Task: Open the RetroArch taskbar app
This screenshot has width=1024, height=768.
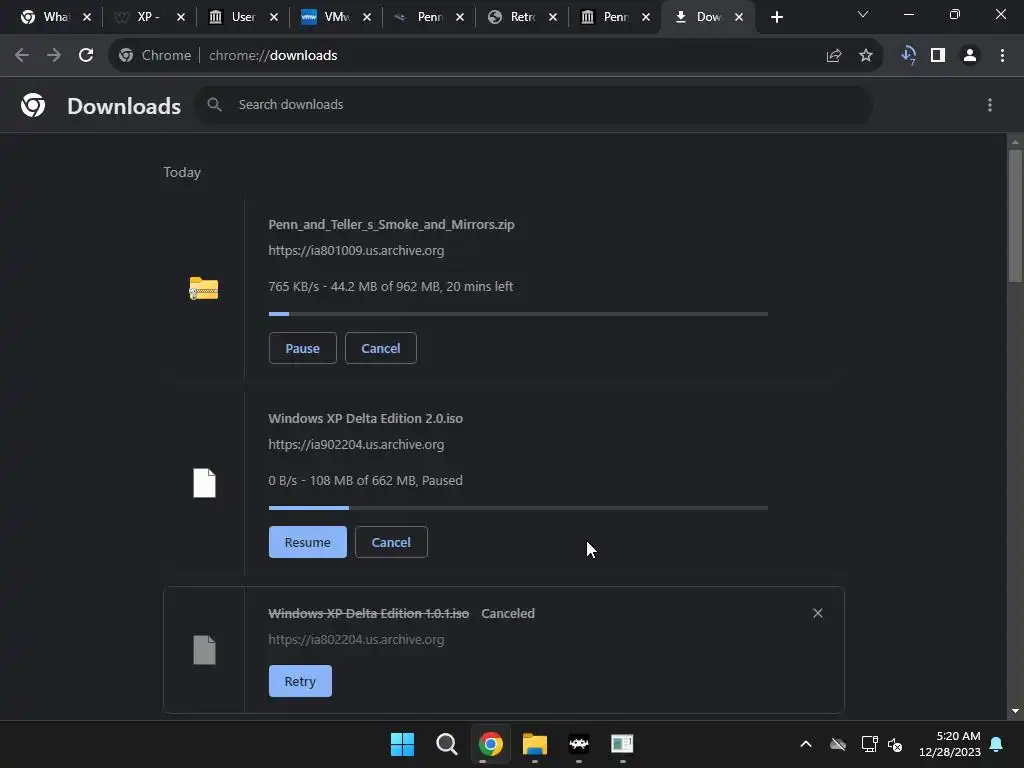Action: [579, 744]
